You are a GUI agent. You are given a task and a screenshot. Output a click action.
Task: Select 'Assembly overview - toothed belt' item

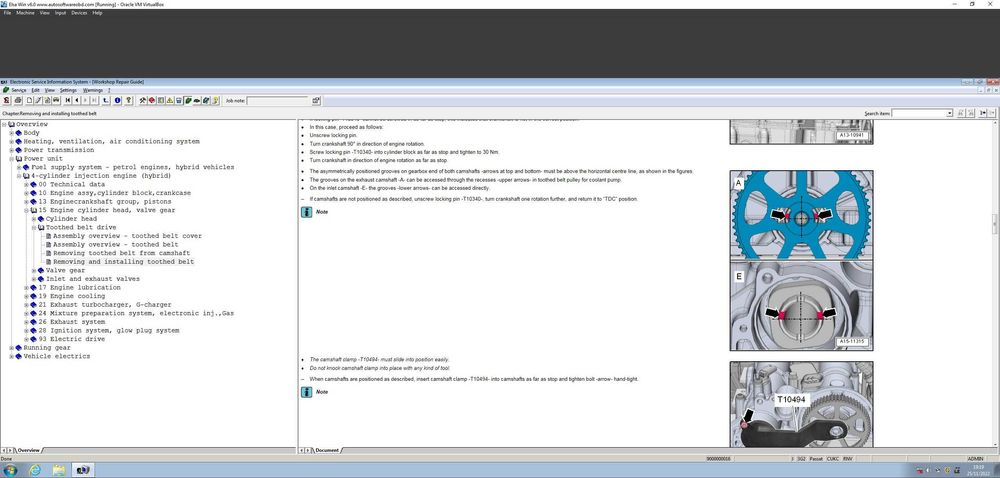115,245
